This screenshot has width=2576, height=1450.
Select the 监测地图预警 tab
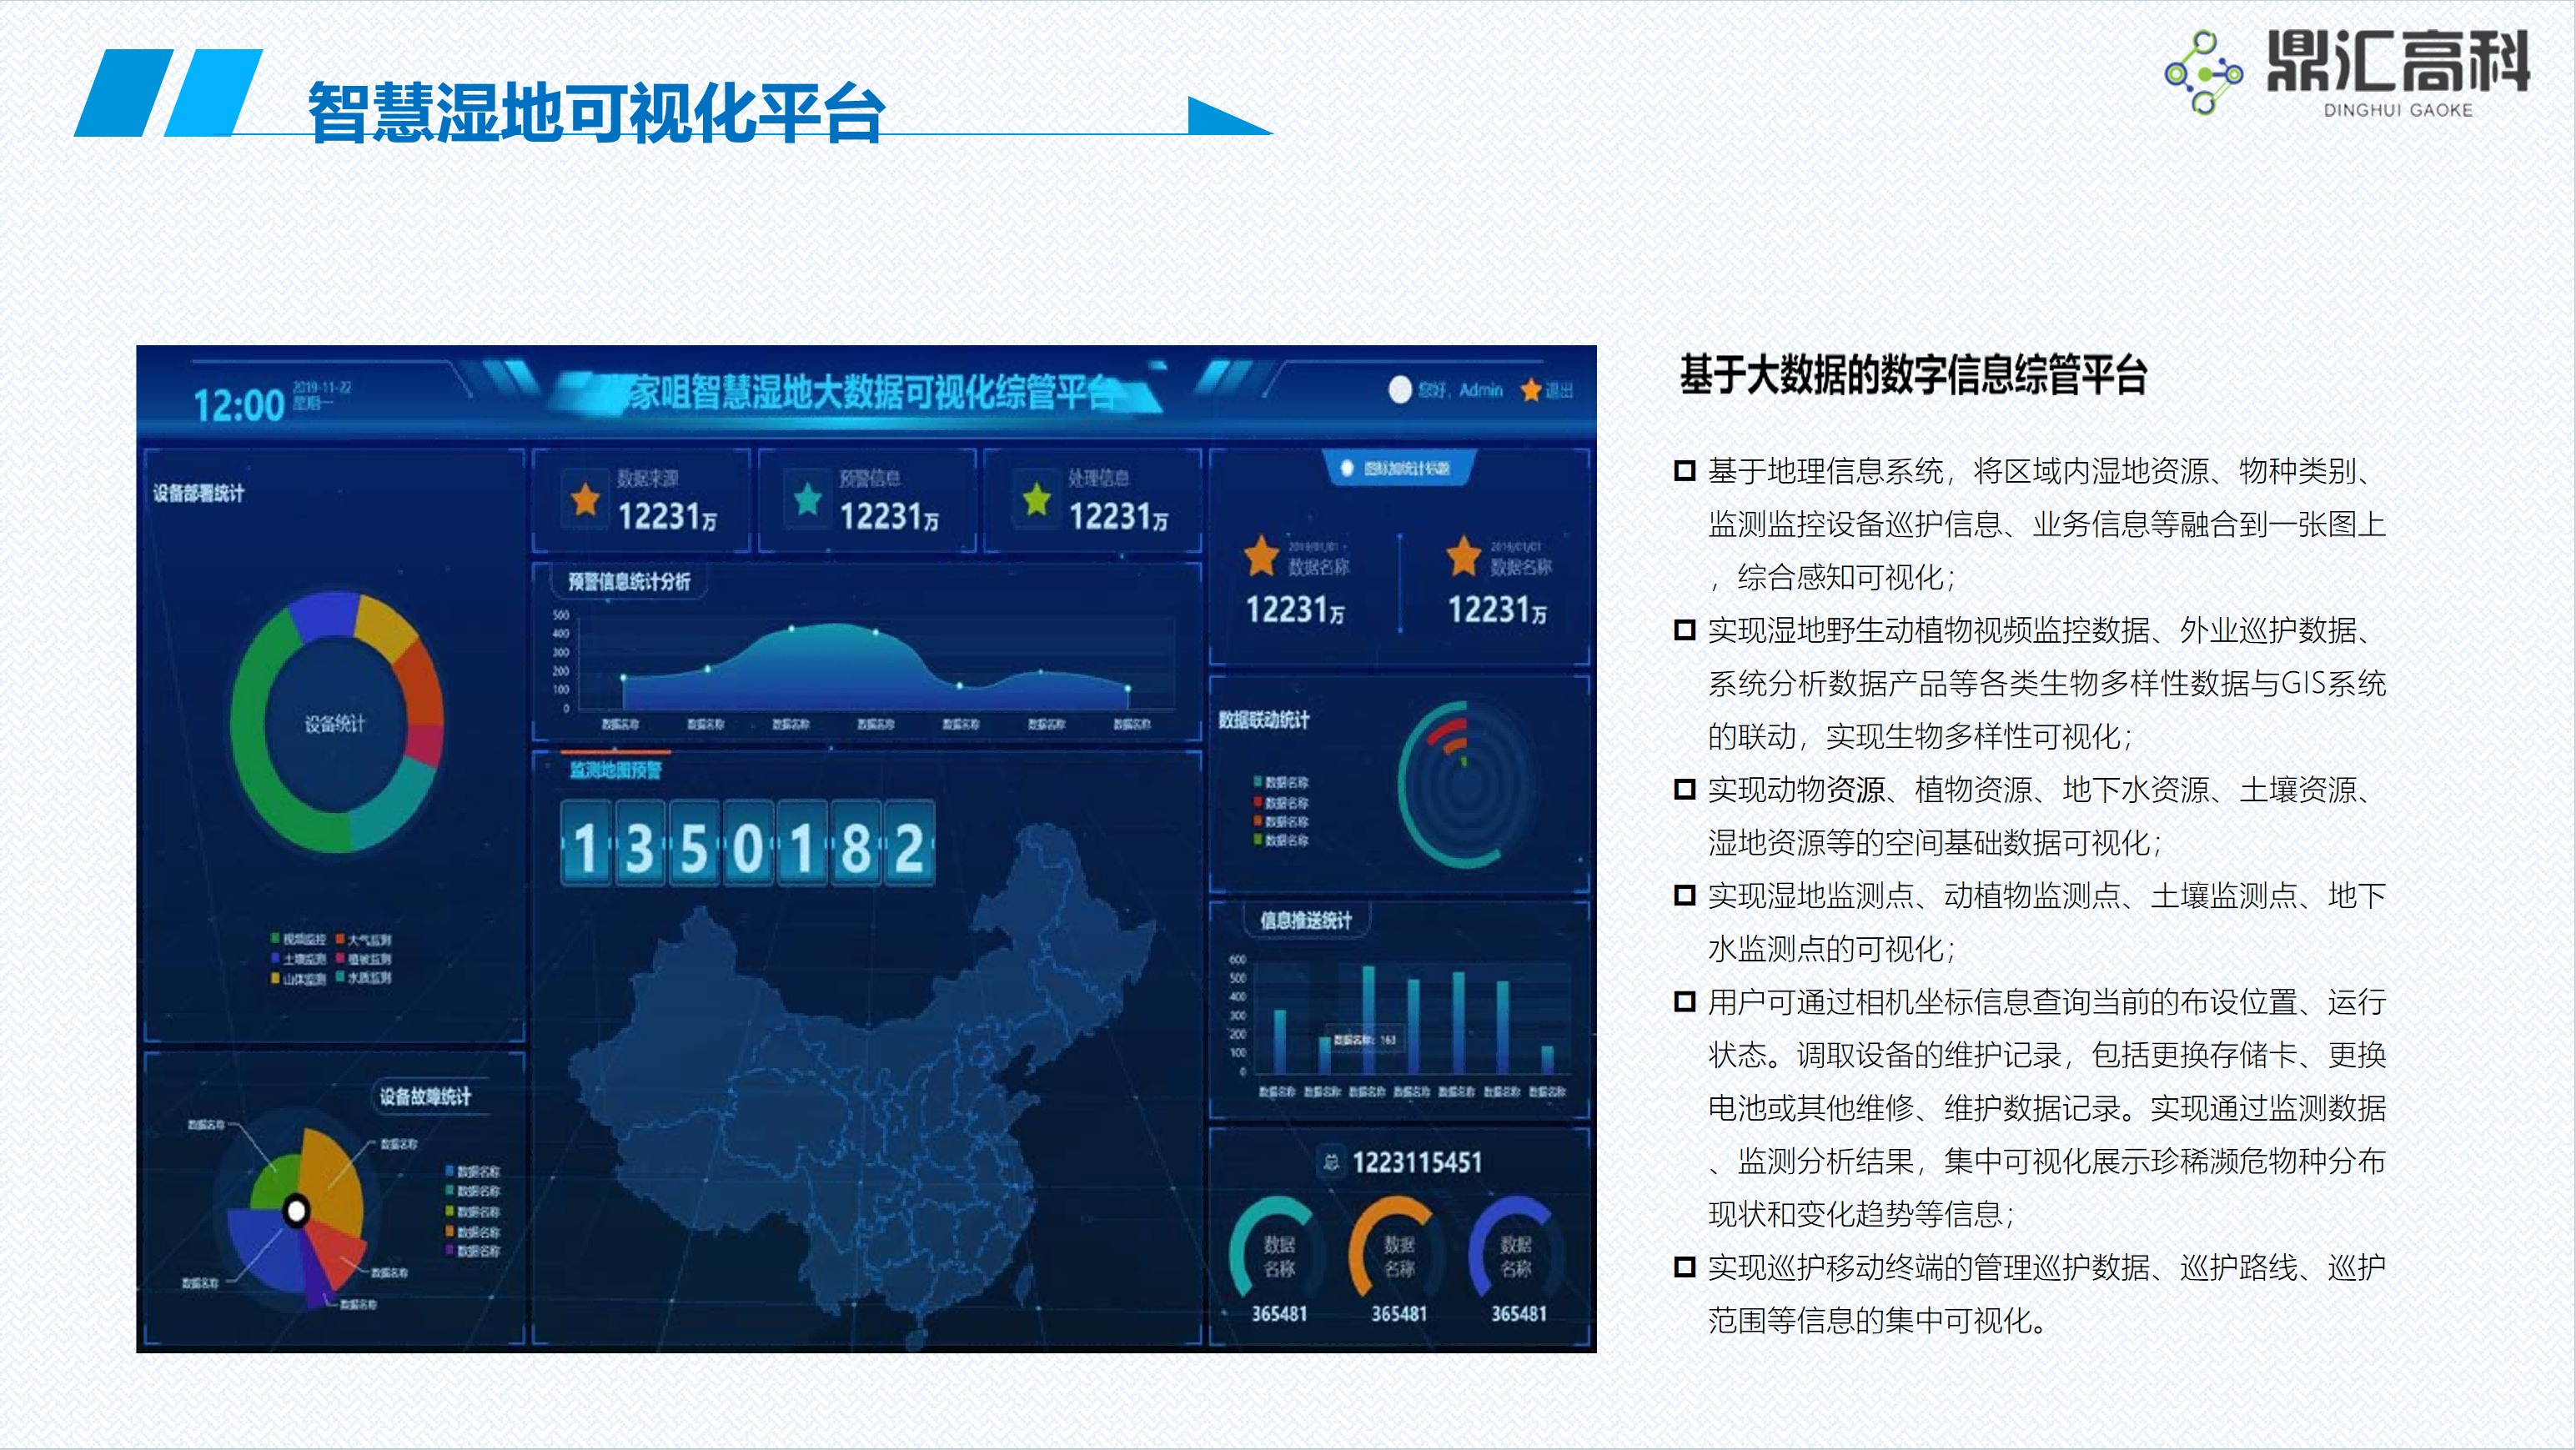click(x=616, y=770)
